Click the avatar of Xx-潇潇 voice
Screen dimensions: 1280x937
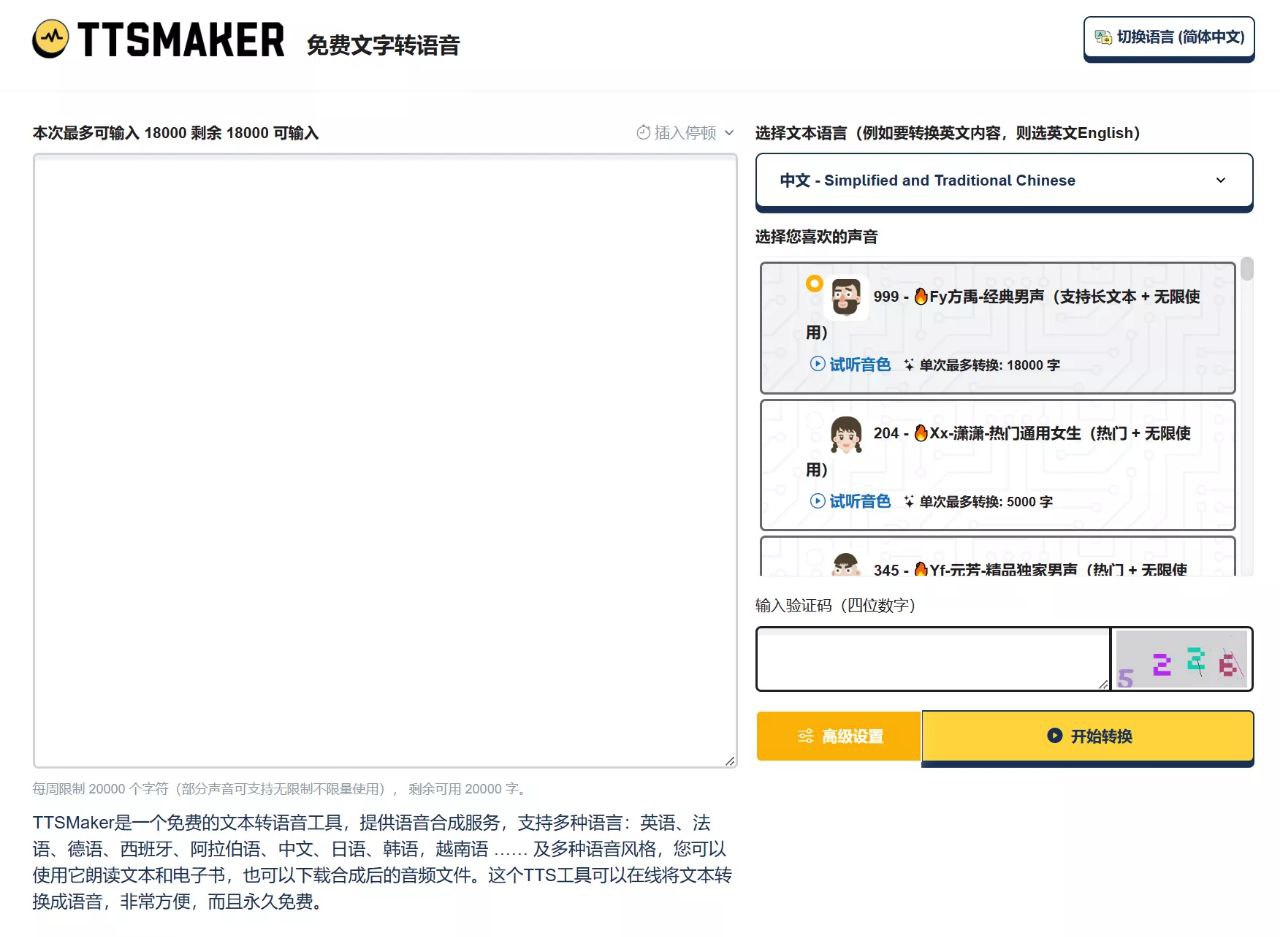coord(844,434)
